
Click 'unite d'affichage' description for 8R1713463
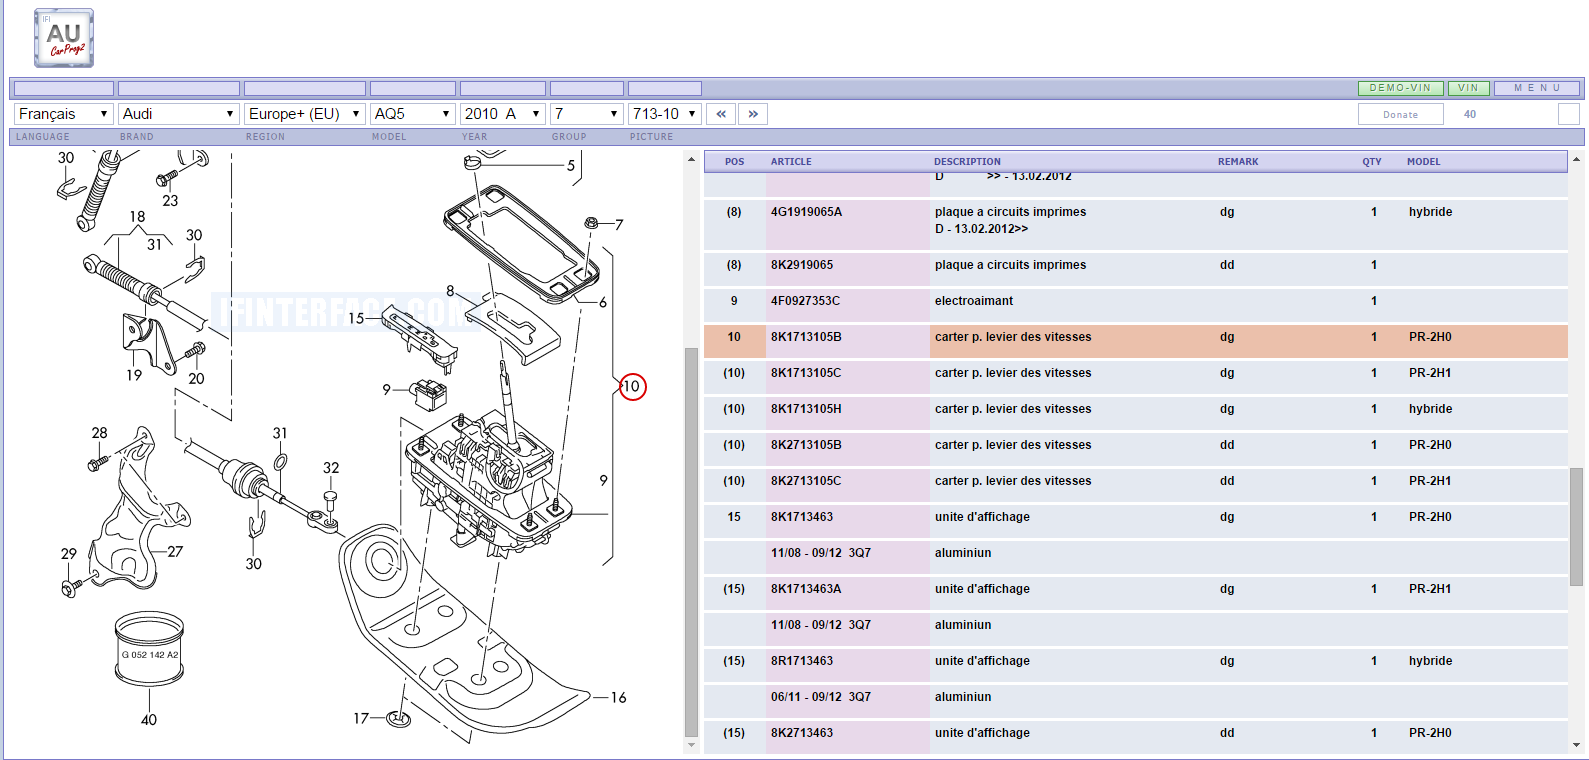pyautogui.click(x=982, y=661)
